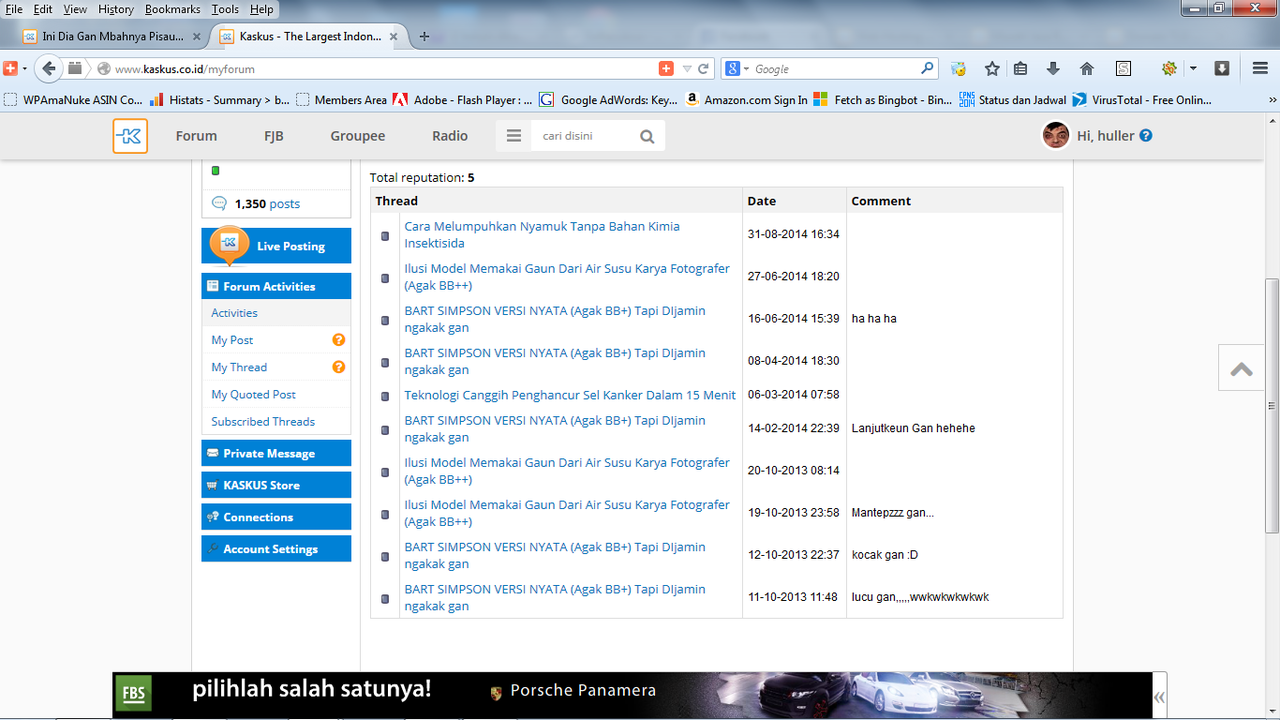Click the question mark beside My Post
Image resolution: width=1280 pixels, height=720 pixels.
point(338,340)
